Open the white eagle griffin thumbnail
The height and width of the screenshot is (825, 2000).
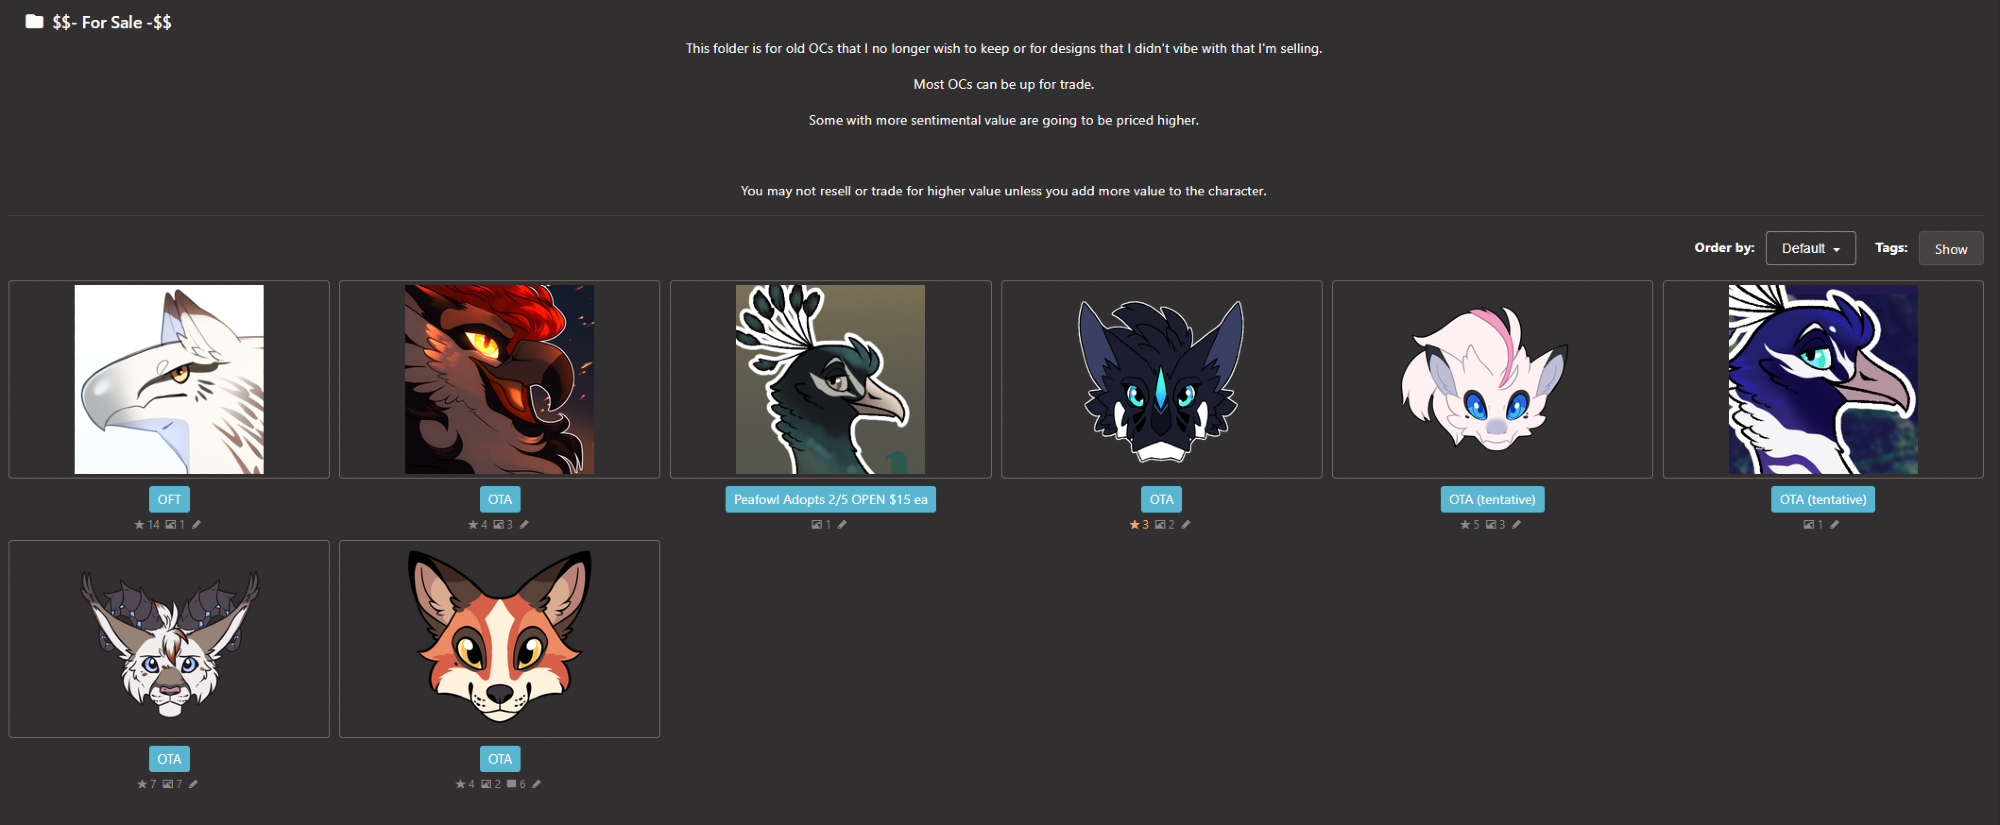pyautogui.click(x=169, y=379)
